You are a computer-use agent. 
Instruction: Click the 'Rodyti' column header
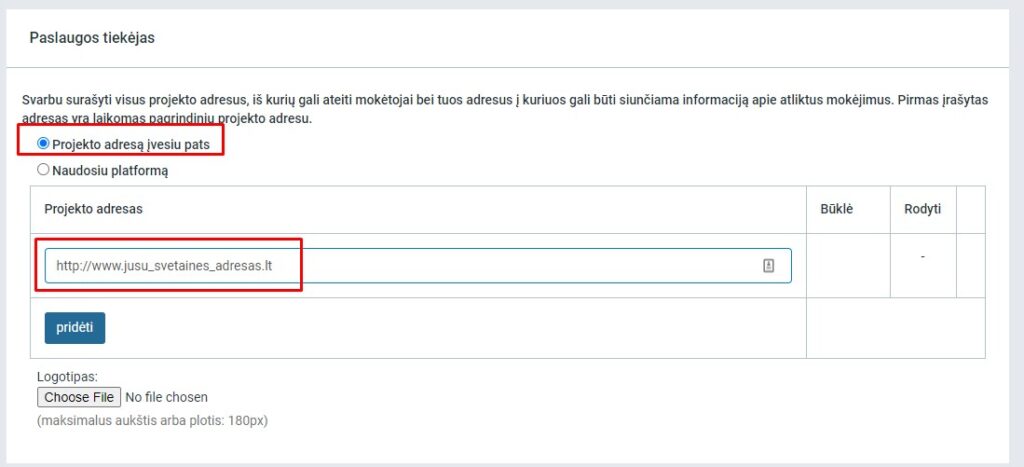[921, 209]
